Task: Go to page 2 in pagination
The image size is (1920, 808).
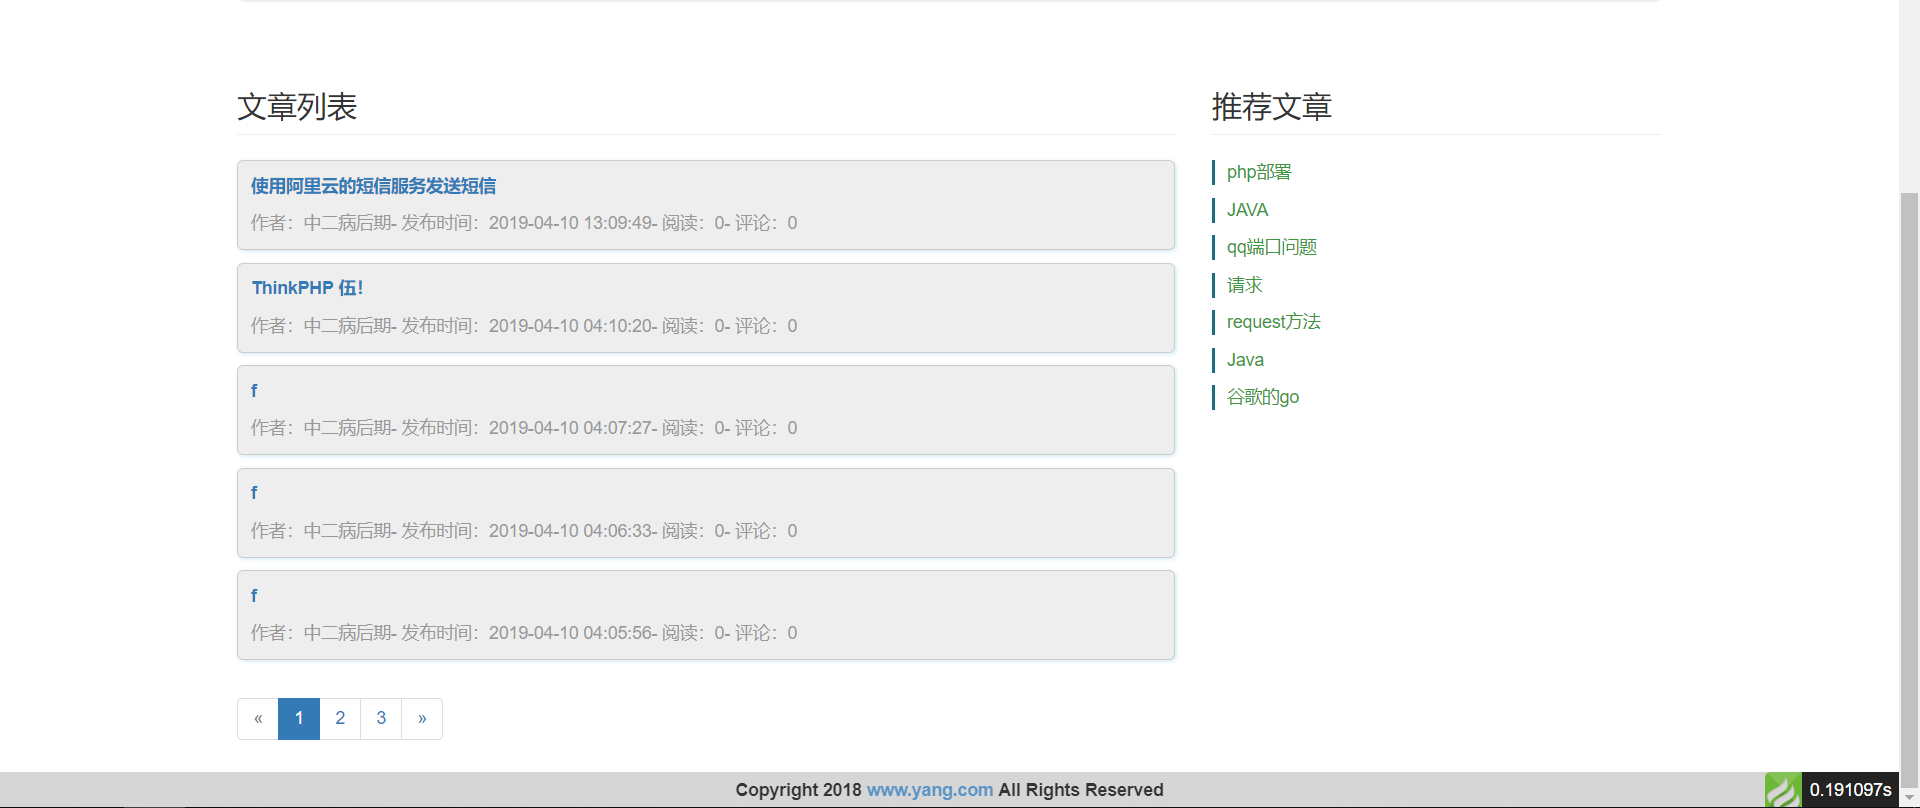Action: pyautogui.click(x=340, y=719)
